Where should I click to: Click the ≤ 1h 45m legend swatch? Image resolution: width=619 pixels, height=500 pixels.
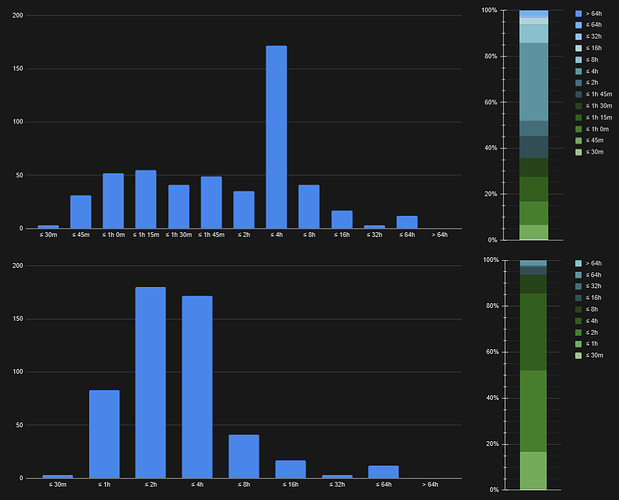(x=579, y=94)
